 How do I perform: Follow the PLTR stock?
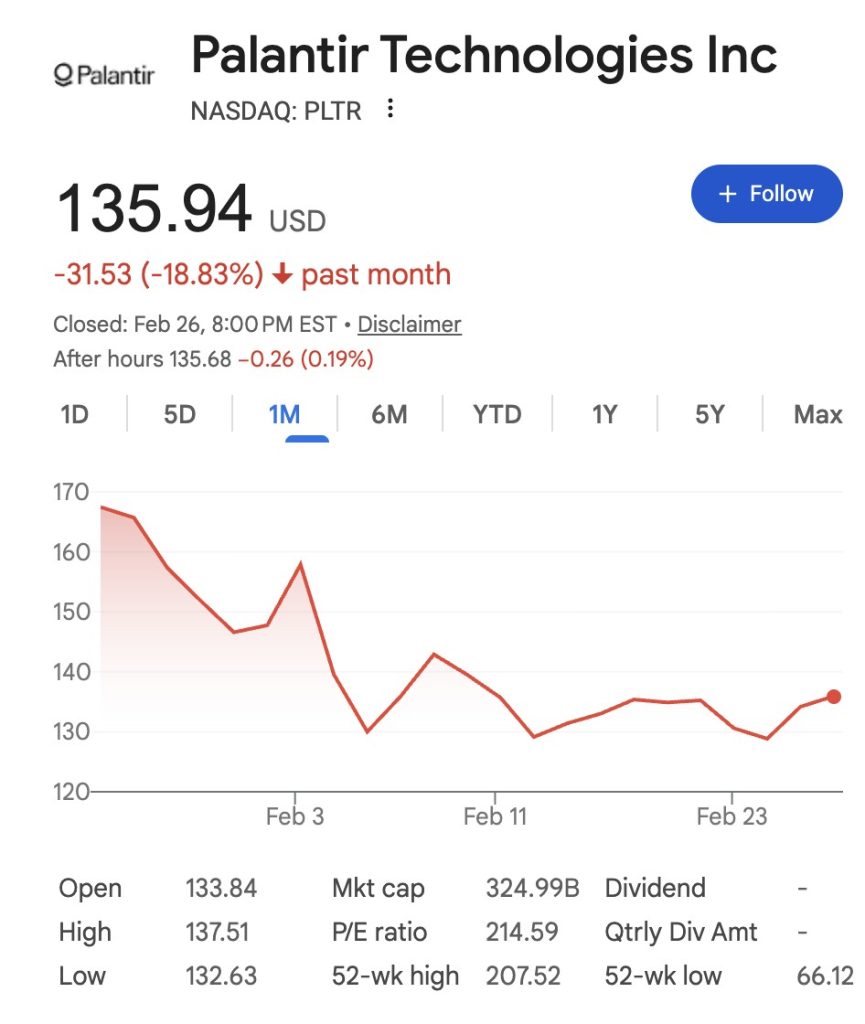(766, 194)
